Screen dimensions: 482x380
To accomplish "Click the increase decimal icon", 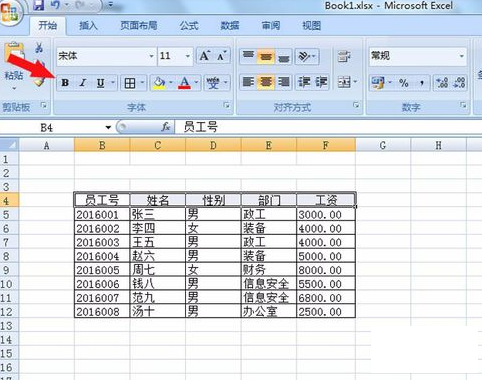I will (442, 83).
